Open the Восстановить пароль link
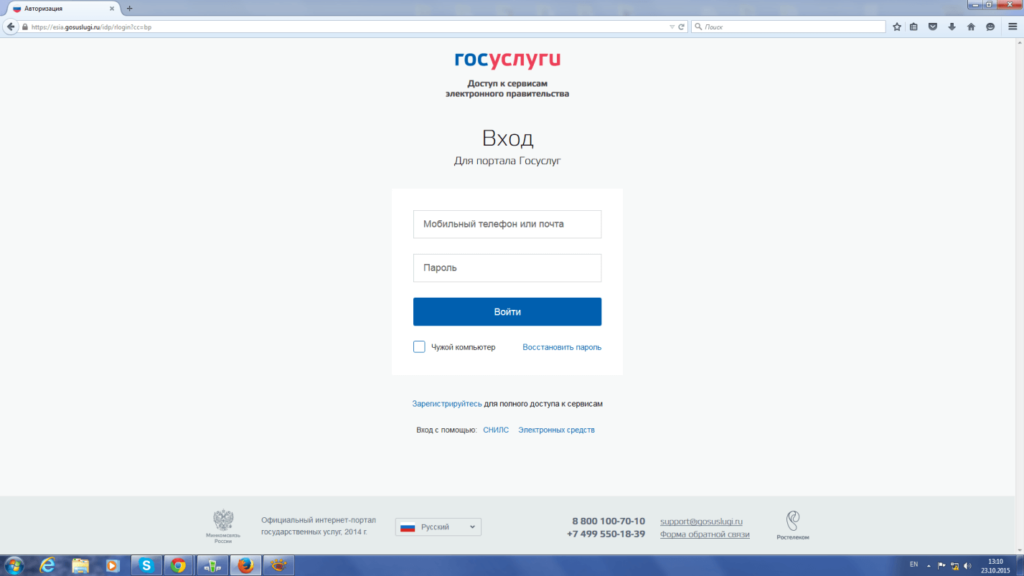1024x576 pixels. pos(562,347)
